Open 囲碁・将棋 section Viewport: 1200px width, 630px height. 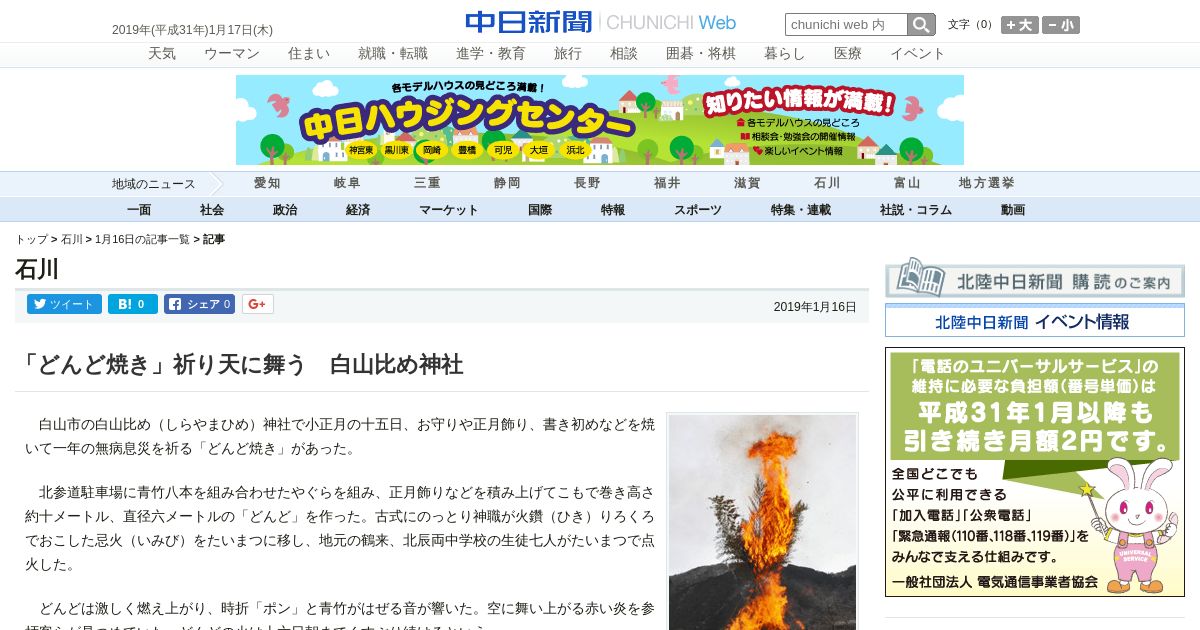701,54
